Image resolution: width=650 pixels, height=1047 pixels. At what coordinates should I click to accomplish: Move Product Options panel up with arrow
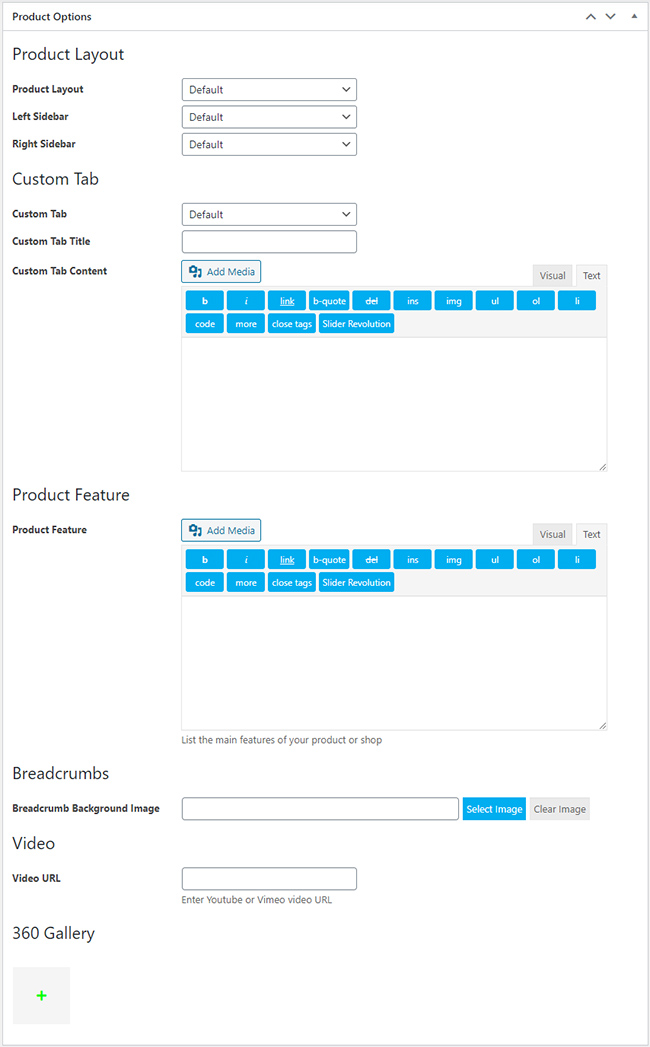click(591, 17)
